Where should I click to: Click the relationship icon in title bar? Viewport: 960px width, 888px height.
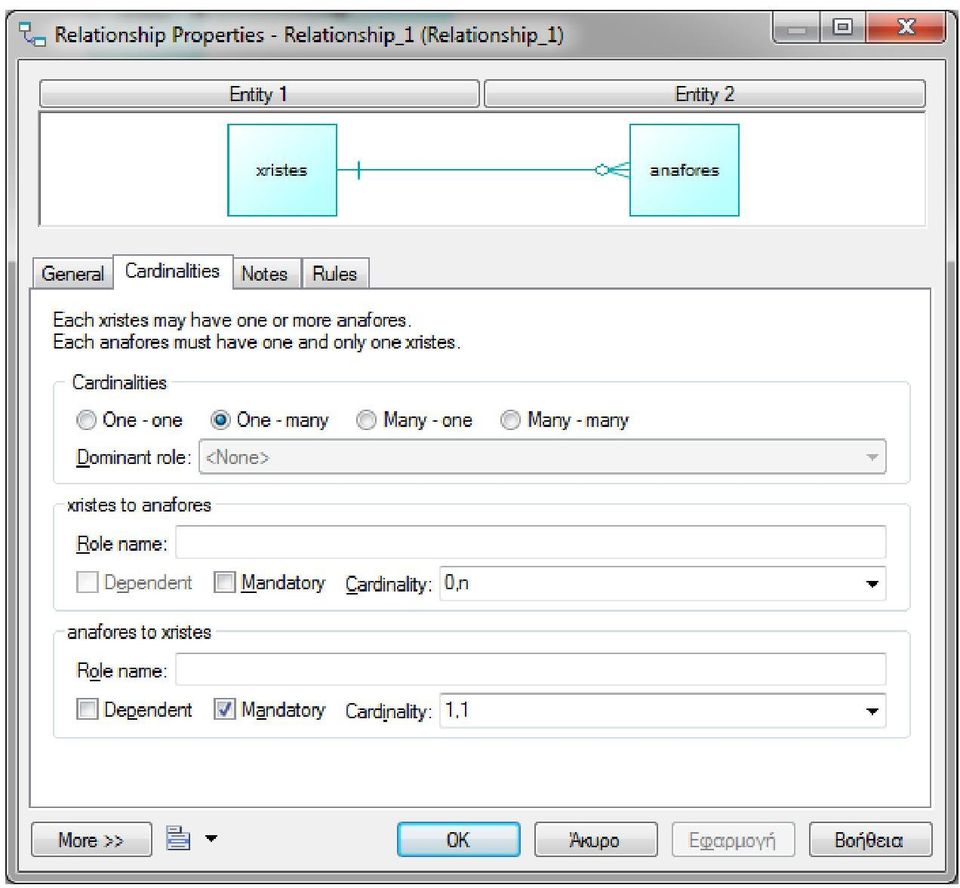(32, 35)
